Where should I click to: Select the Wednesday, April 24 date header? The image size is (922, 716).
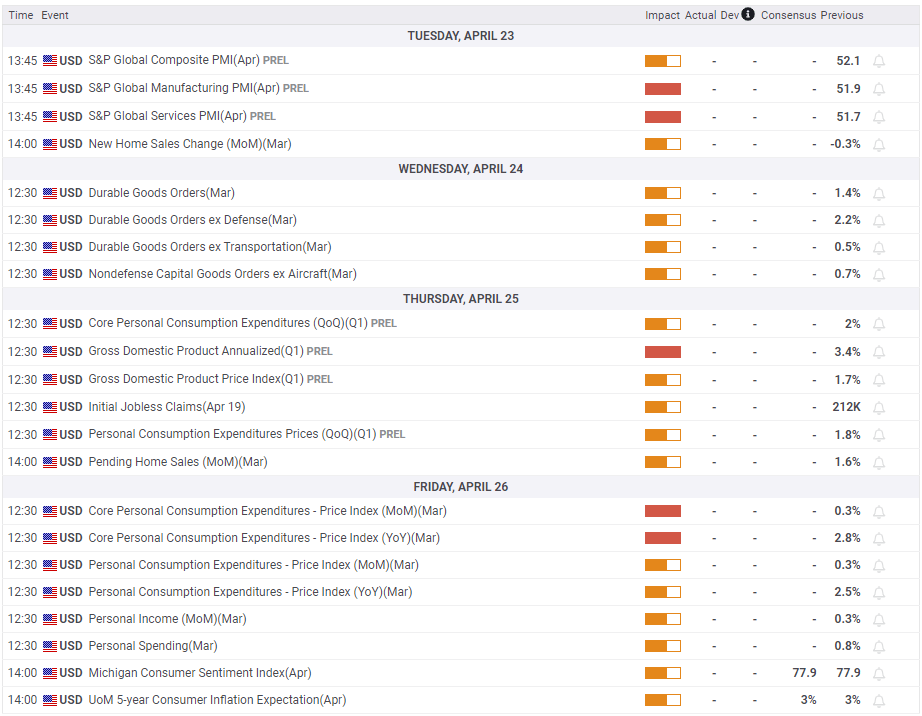coord(460,169)
